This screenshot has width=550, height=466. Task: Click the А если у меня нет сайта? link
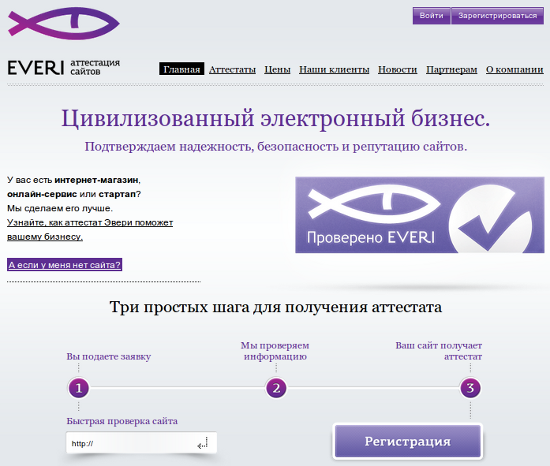[65, 265]
